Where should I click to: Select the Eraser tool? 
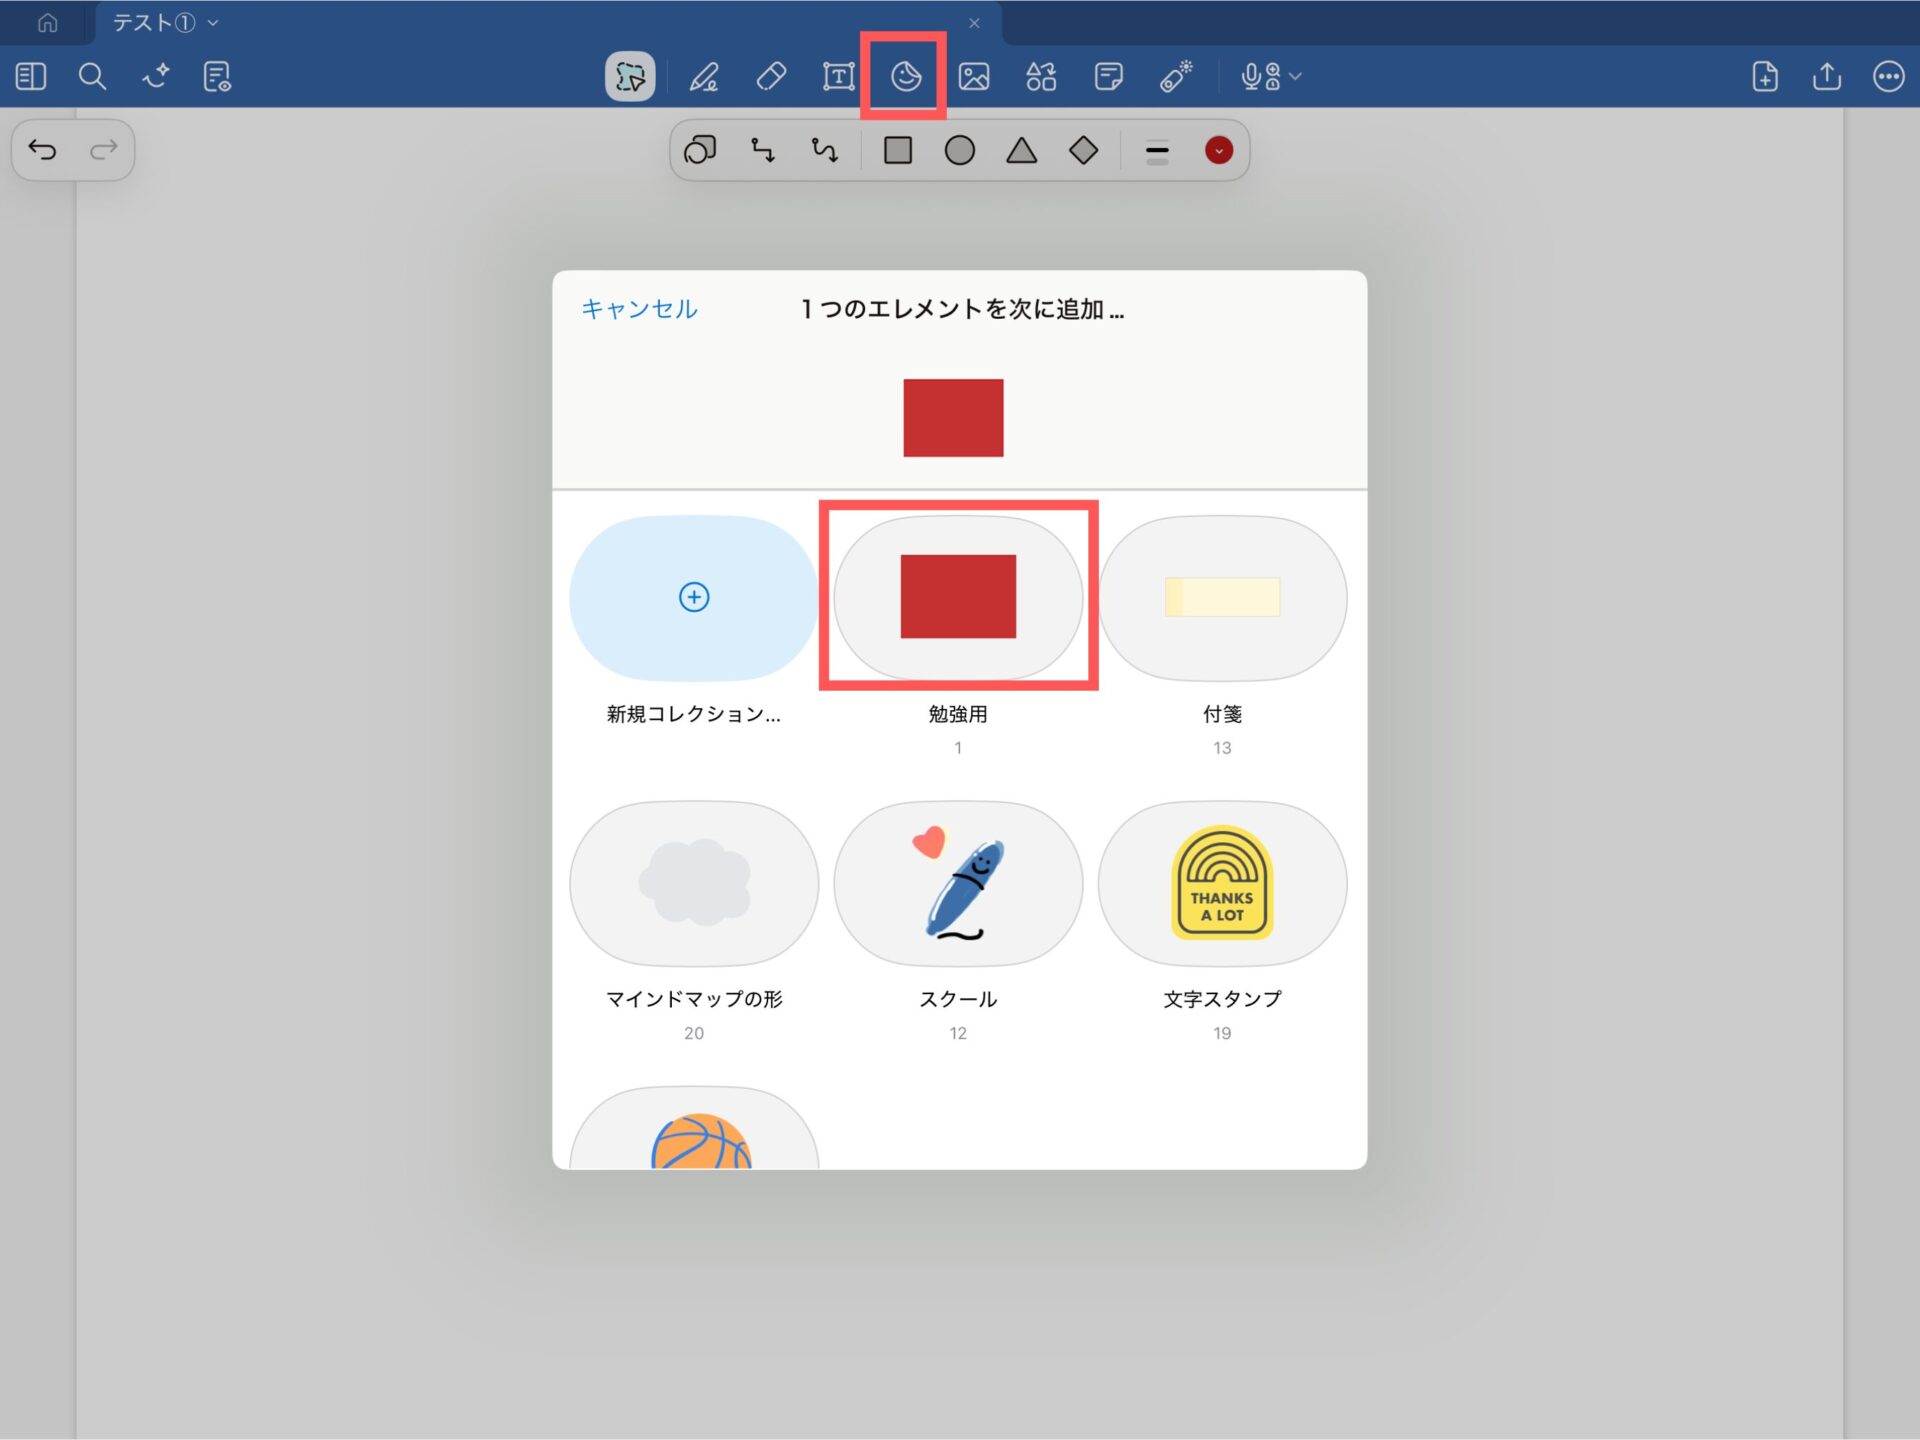tap(771, 77)
